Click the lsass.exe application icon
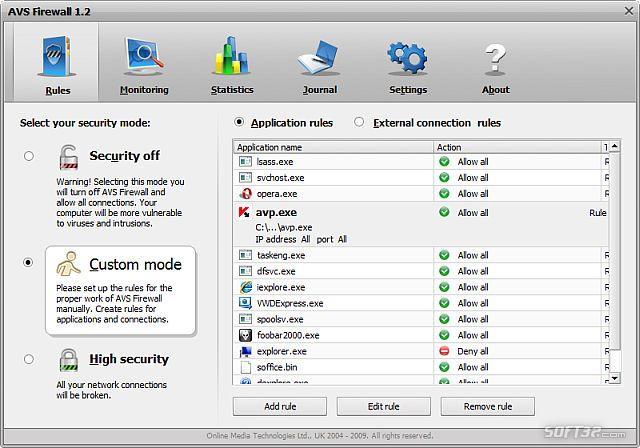 (245, 162)
